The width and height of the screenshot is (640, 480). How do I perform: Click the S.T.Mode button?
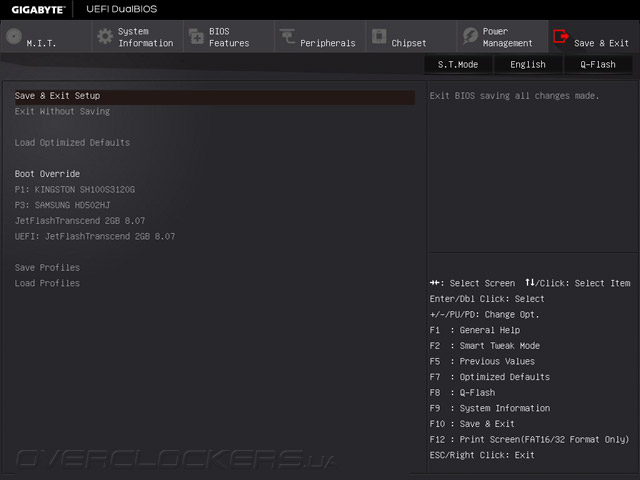pos(458,64)
